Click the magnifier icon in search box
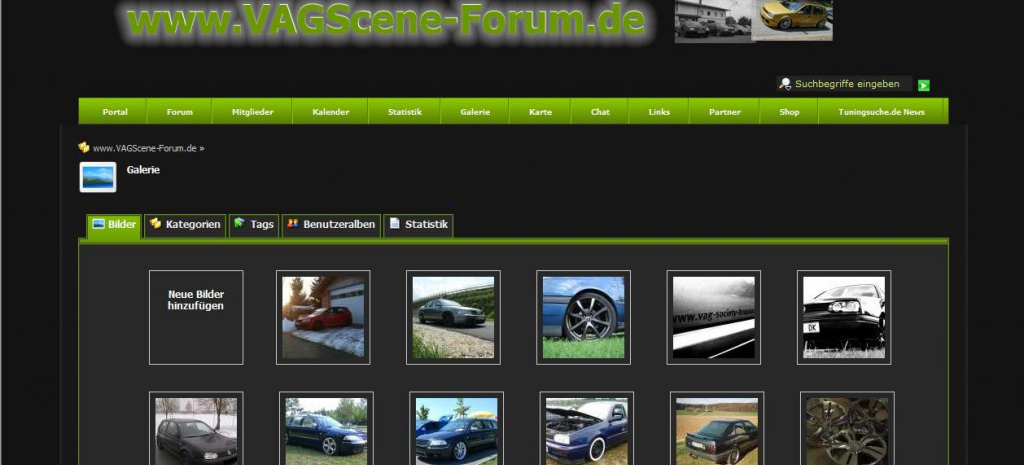Viewport: 1024px width, 465px height. 786,84
